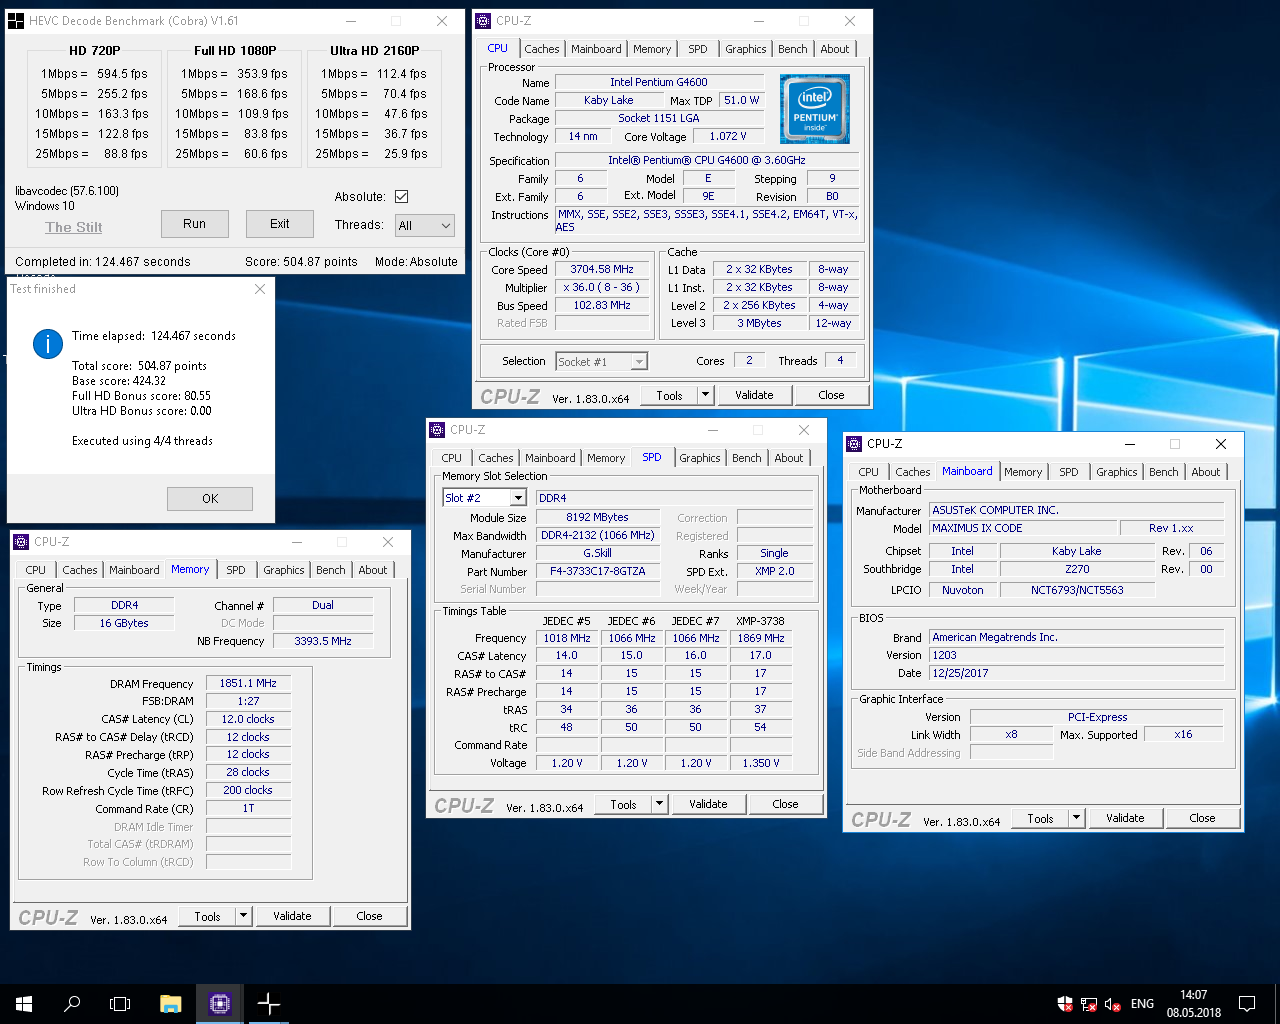The width and height of the screenshot is (1280, 1024).
Task: Click XMP-3738 frequency 1869 MHz cell
Action: (x=760, y=638)
